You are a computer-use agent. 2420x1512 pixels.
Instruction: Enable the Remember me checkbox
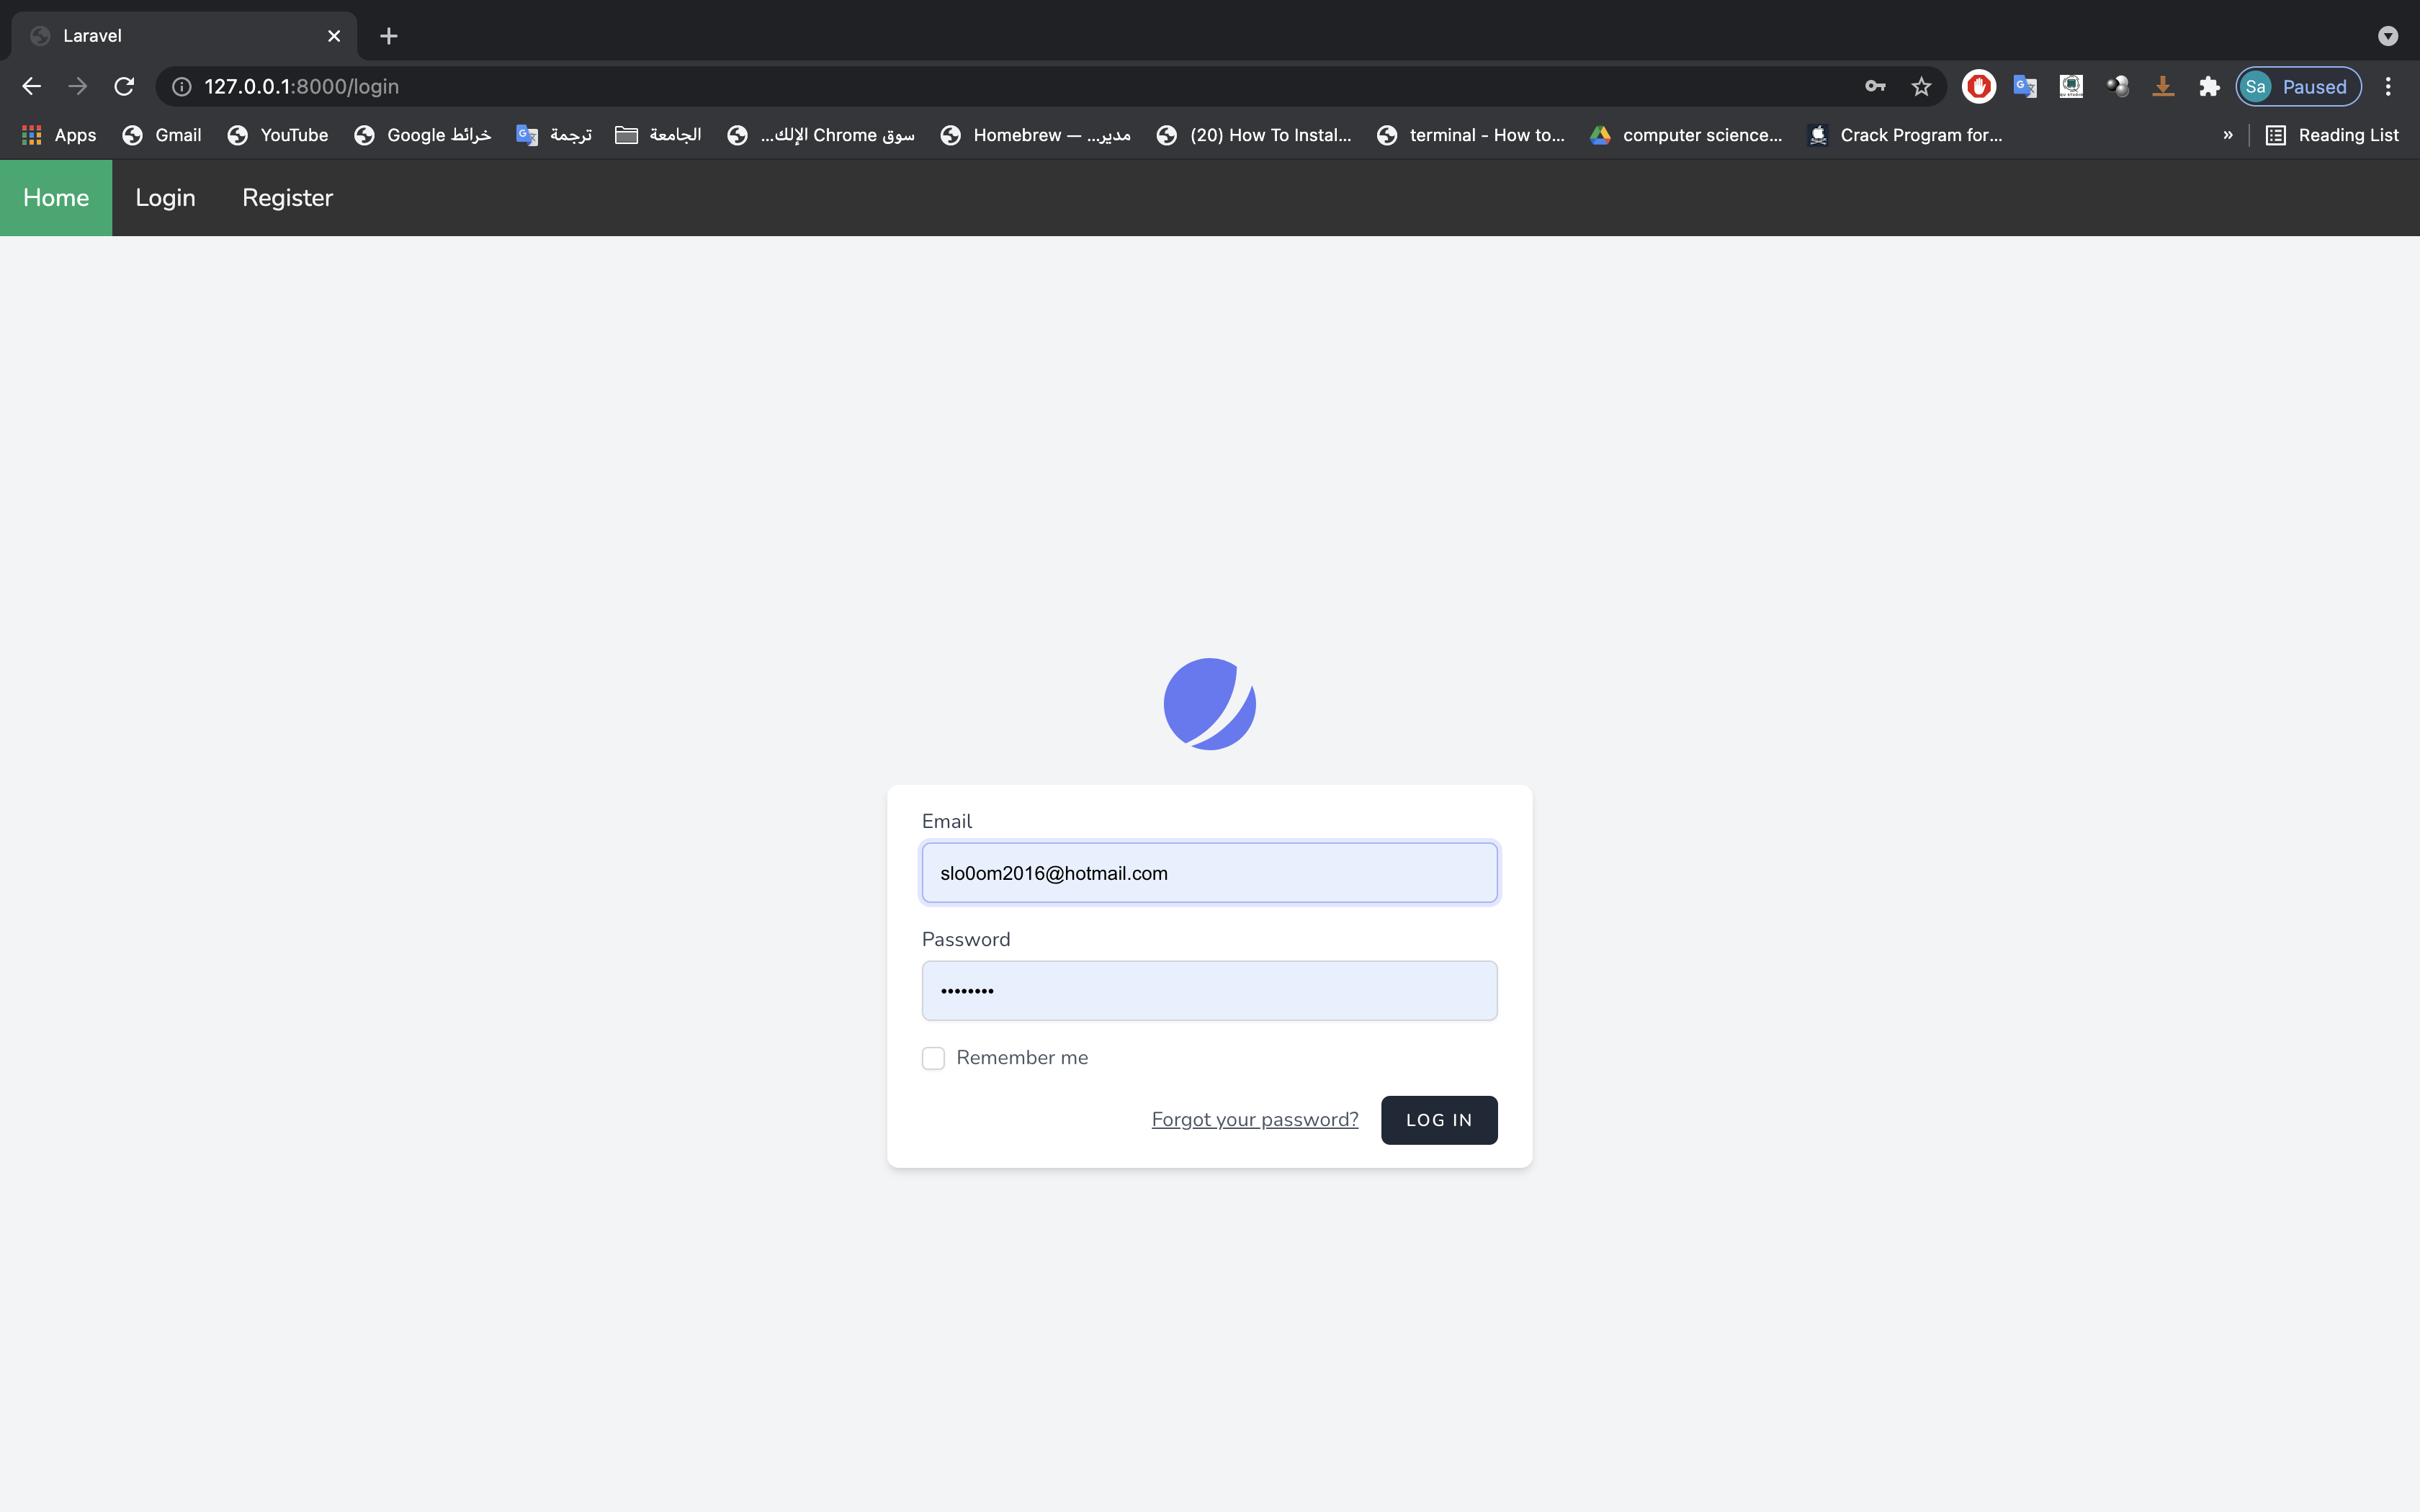(x=932, y=1057)
